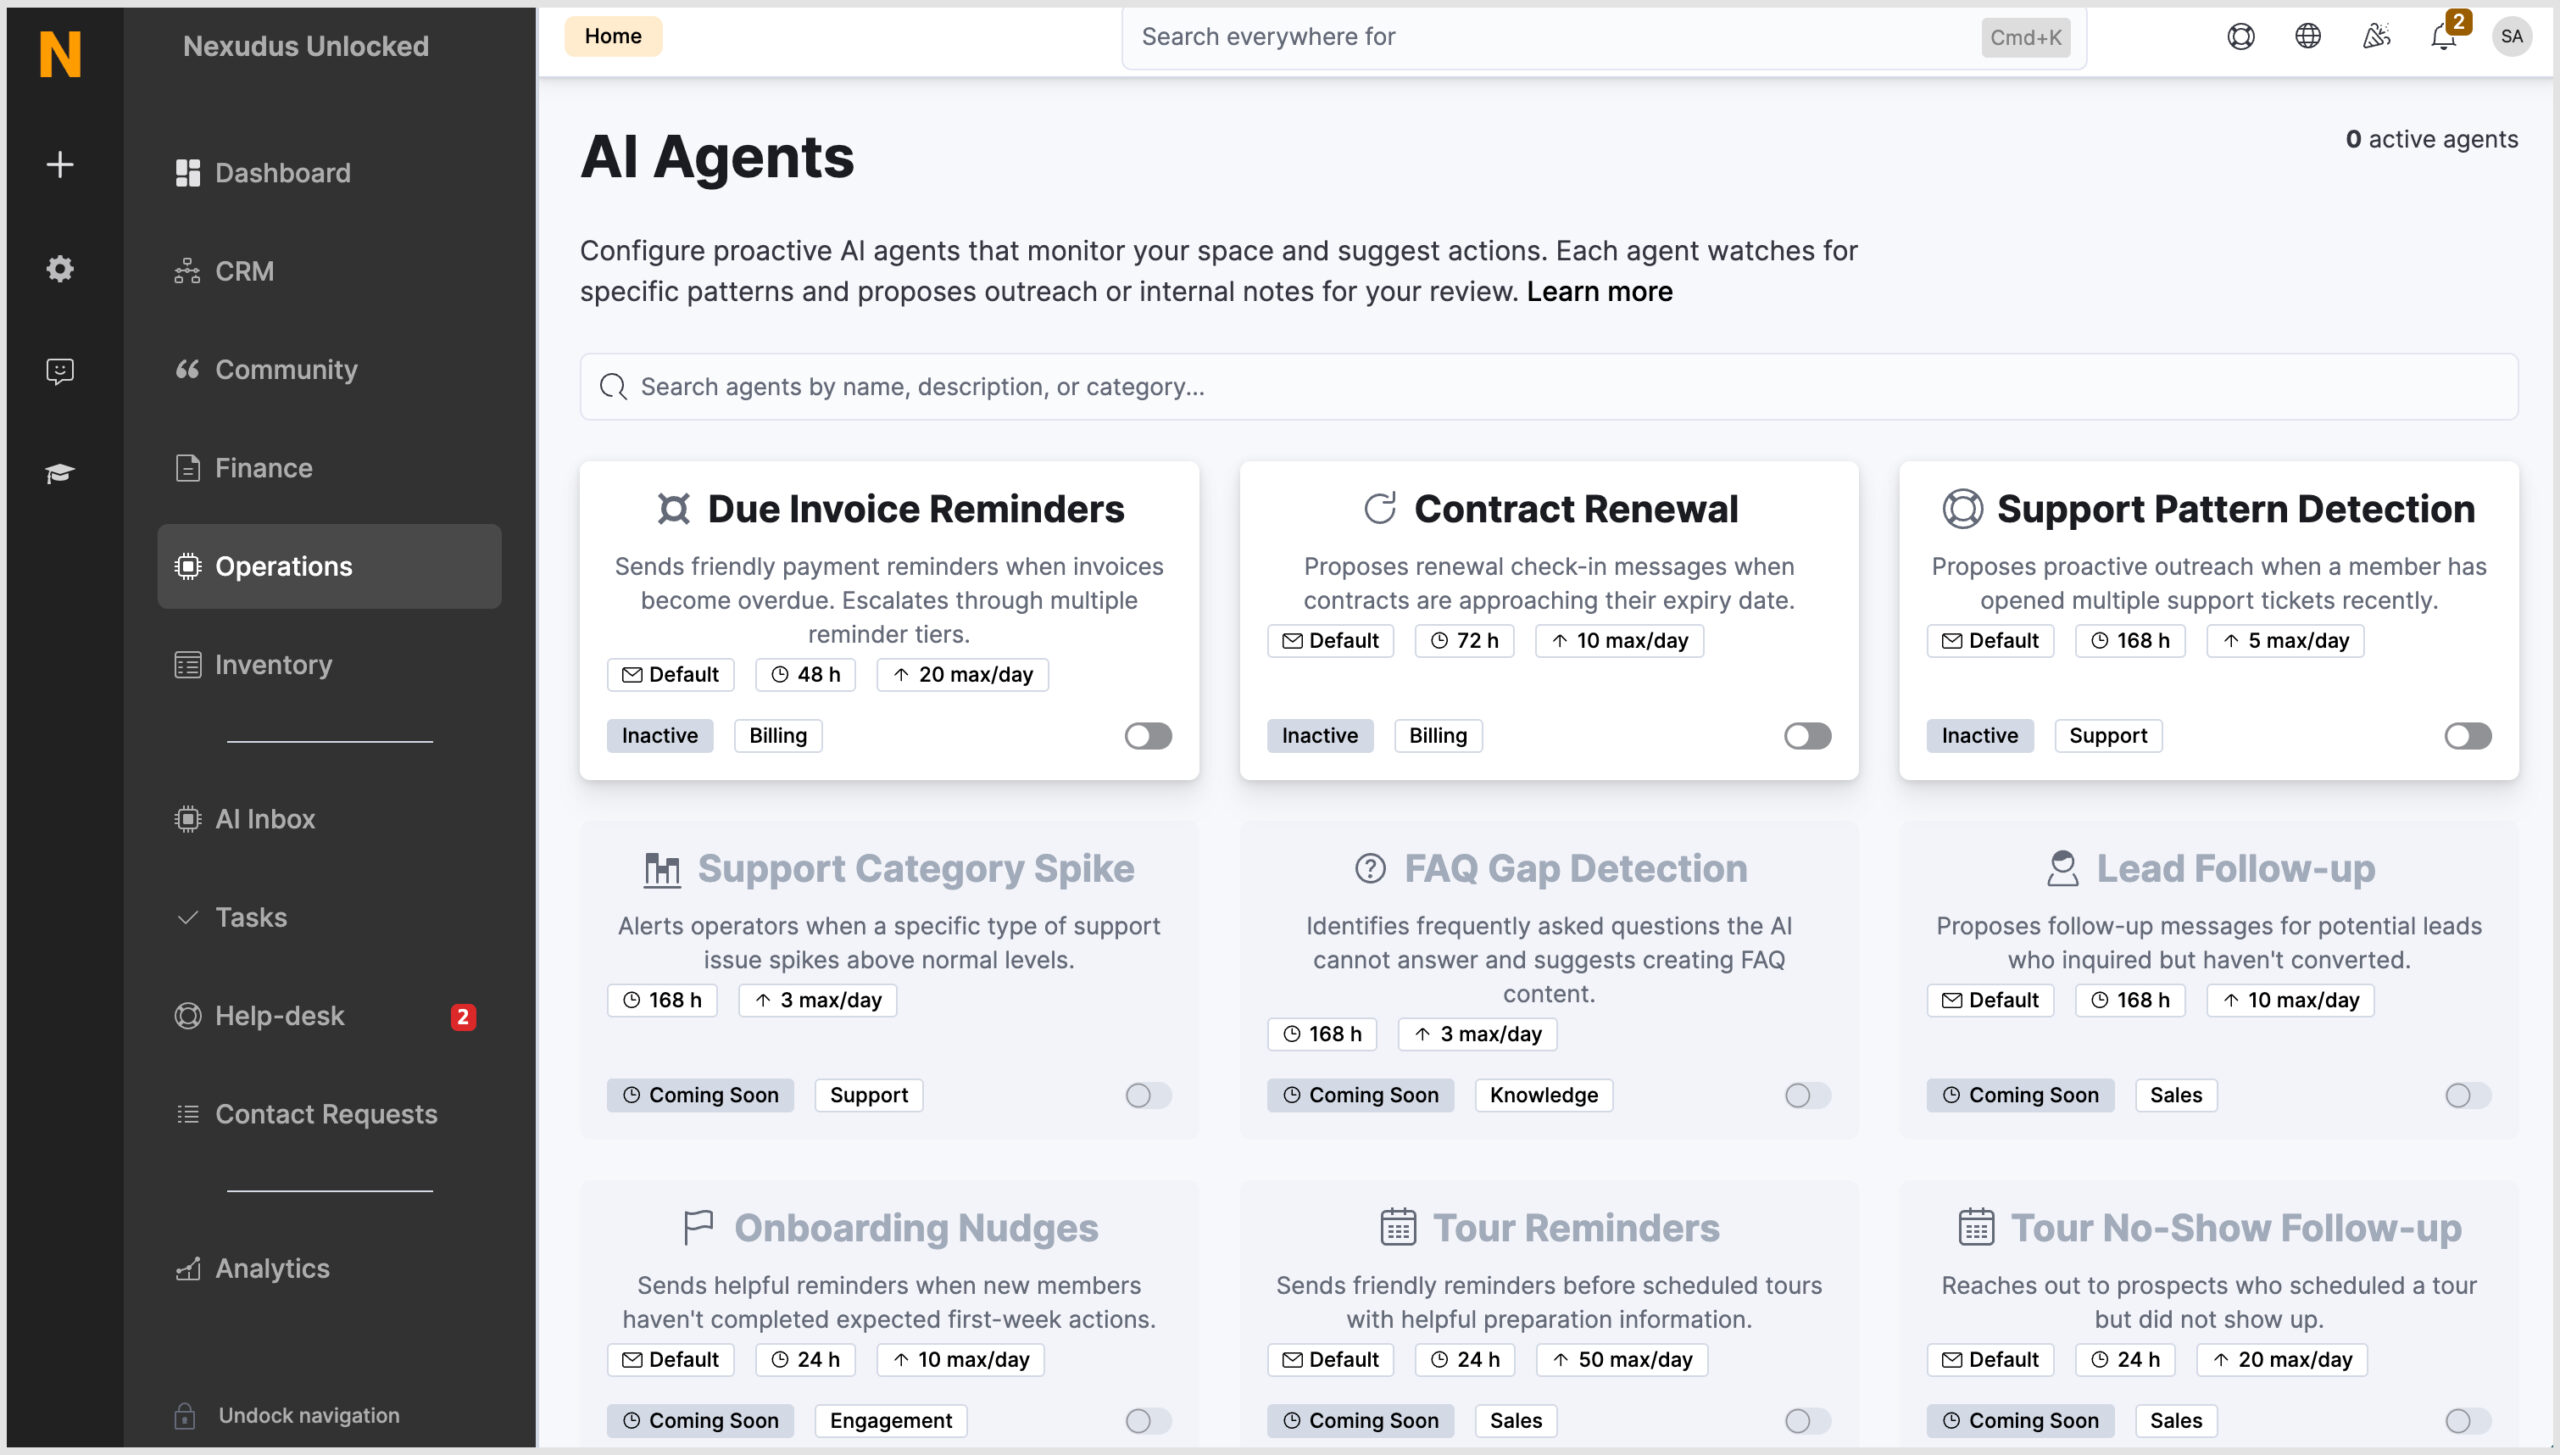Open Contact Requests in the sidebar
The height and width of the screenshot is (1455, 2560).
point(329,1114)
